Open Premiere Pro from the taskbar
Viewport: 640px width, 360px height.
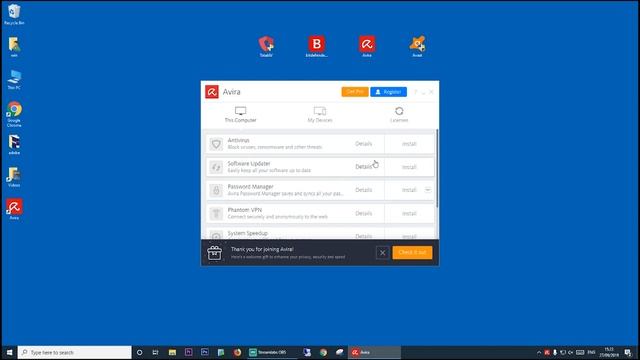coord(188,352)
